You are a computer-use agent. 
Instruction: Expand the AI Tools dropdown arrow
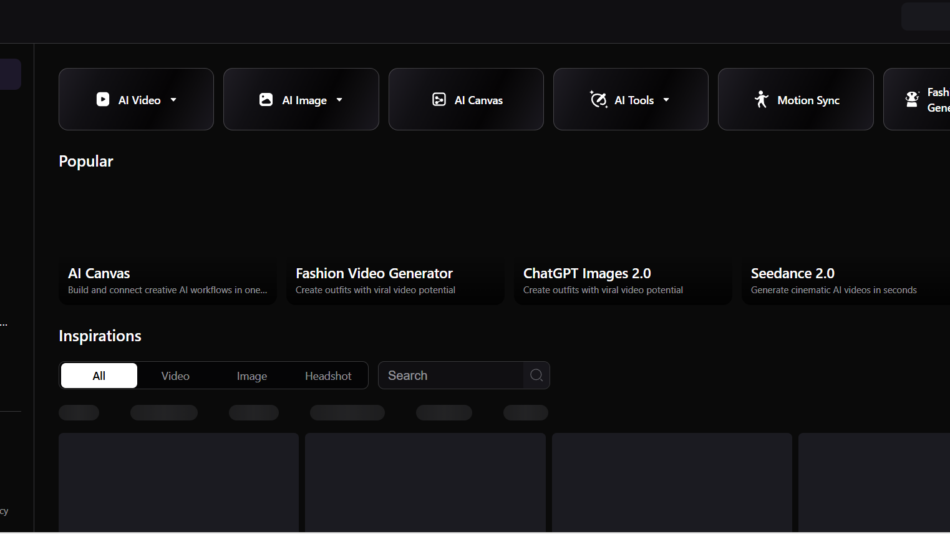point(666,100)
